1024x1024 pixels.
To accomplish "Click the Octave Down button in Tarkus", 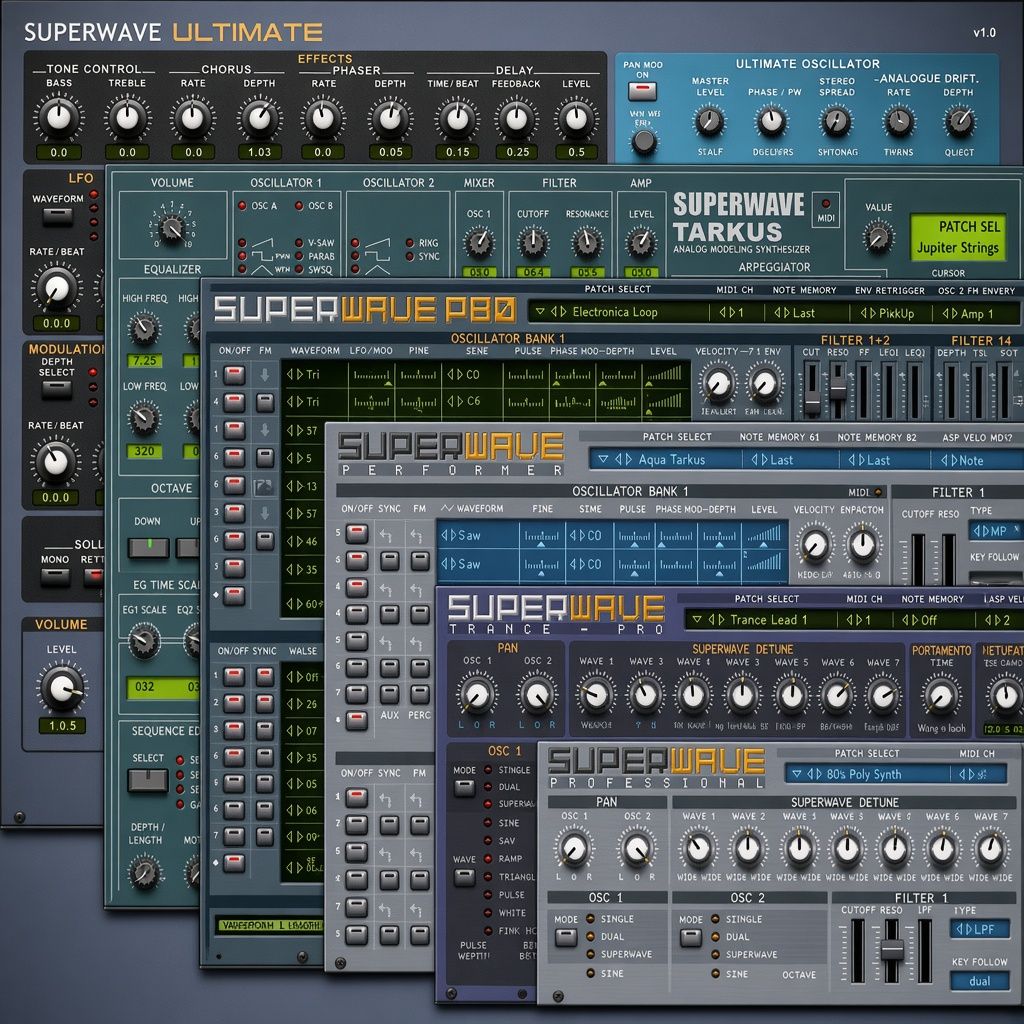I will coord(148,547).
